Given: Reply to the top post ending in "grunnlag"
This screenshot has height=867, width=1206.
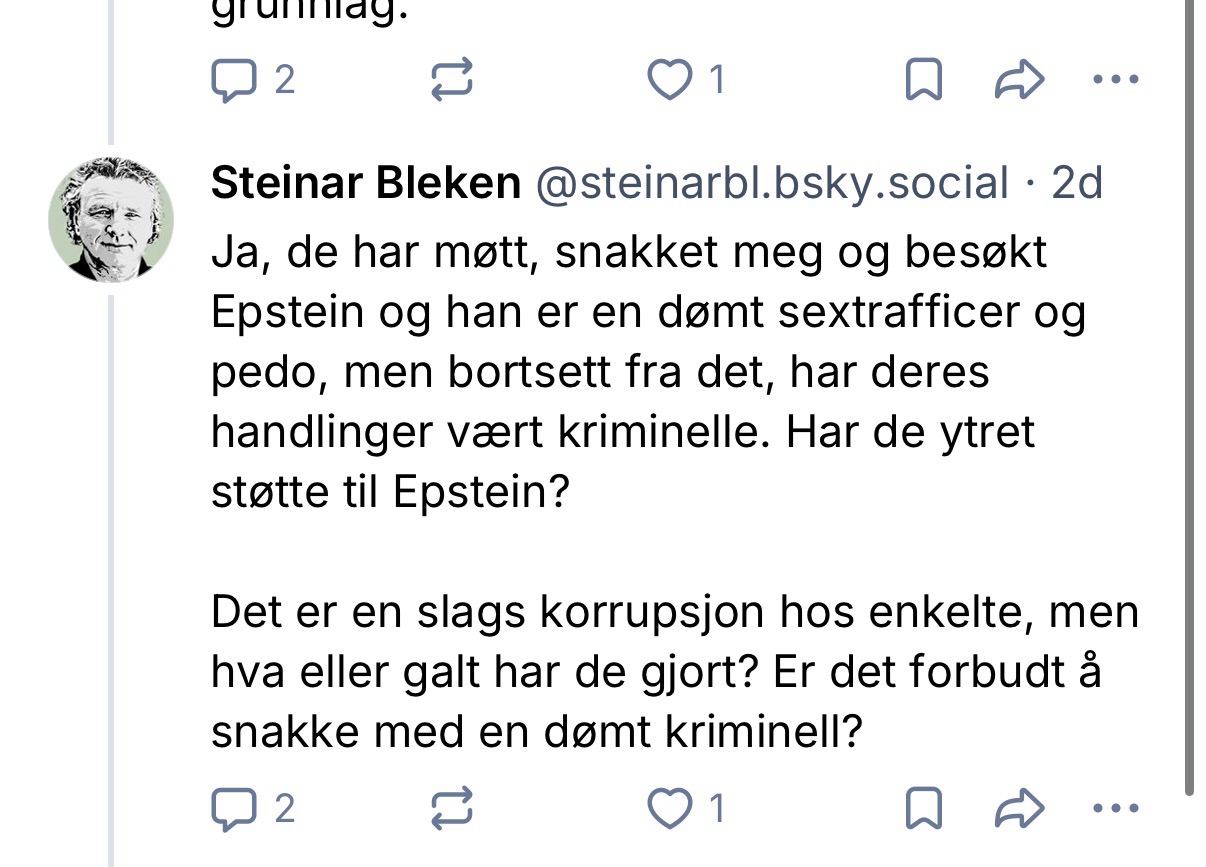Looking at the screenshot, I should [x=235, y=81].
